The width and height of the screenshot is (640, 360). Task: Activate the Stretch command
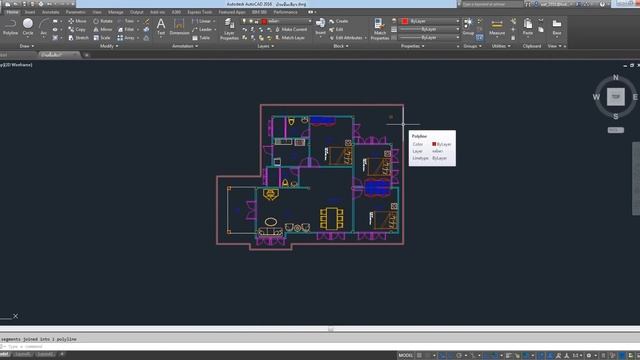(78, 38)
